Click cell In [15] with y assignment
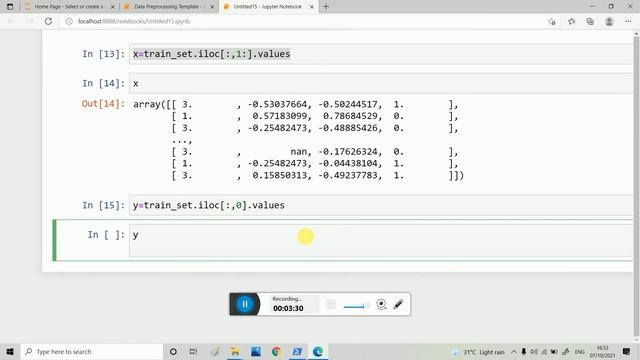The image size is (640, 360). [x=381, y=205]
